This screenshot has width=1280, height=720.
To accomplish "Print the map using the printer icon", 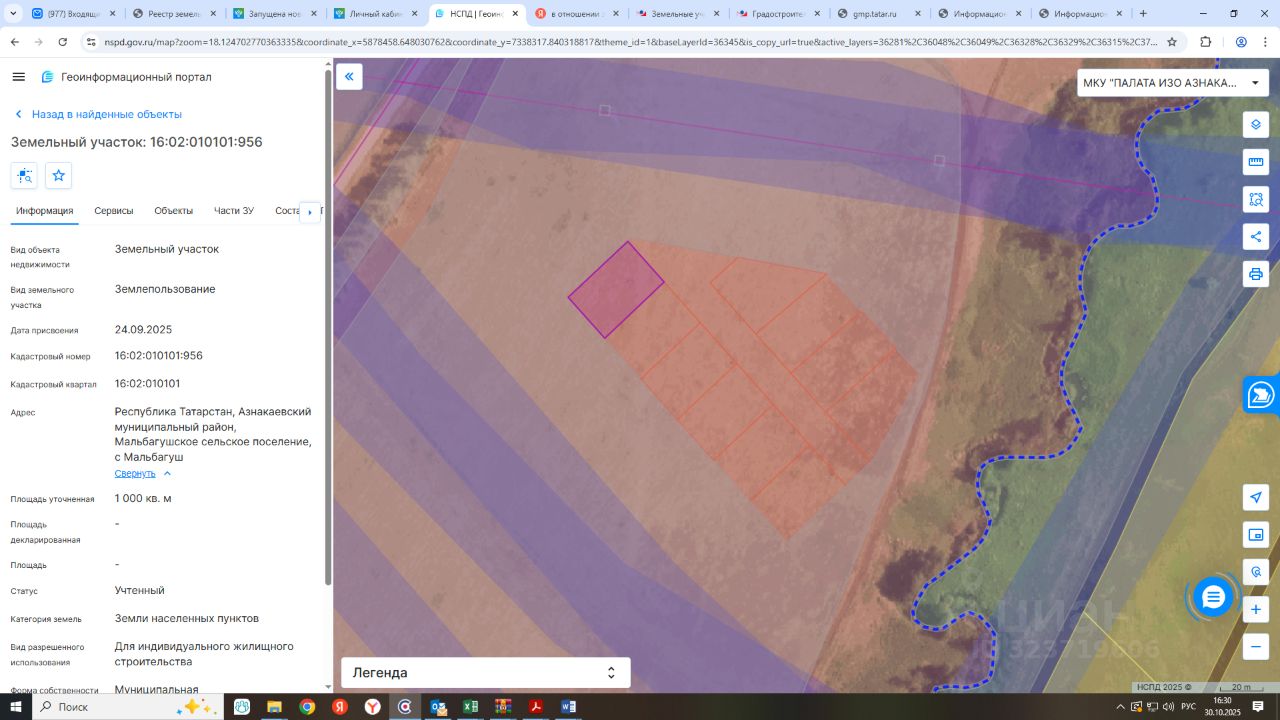I will point(1256,274).
